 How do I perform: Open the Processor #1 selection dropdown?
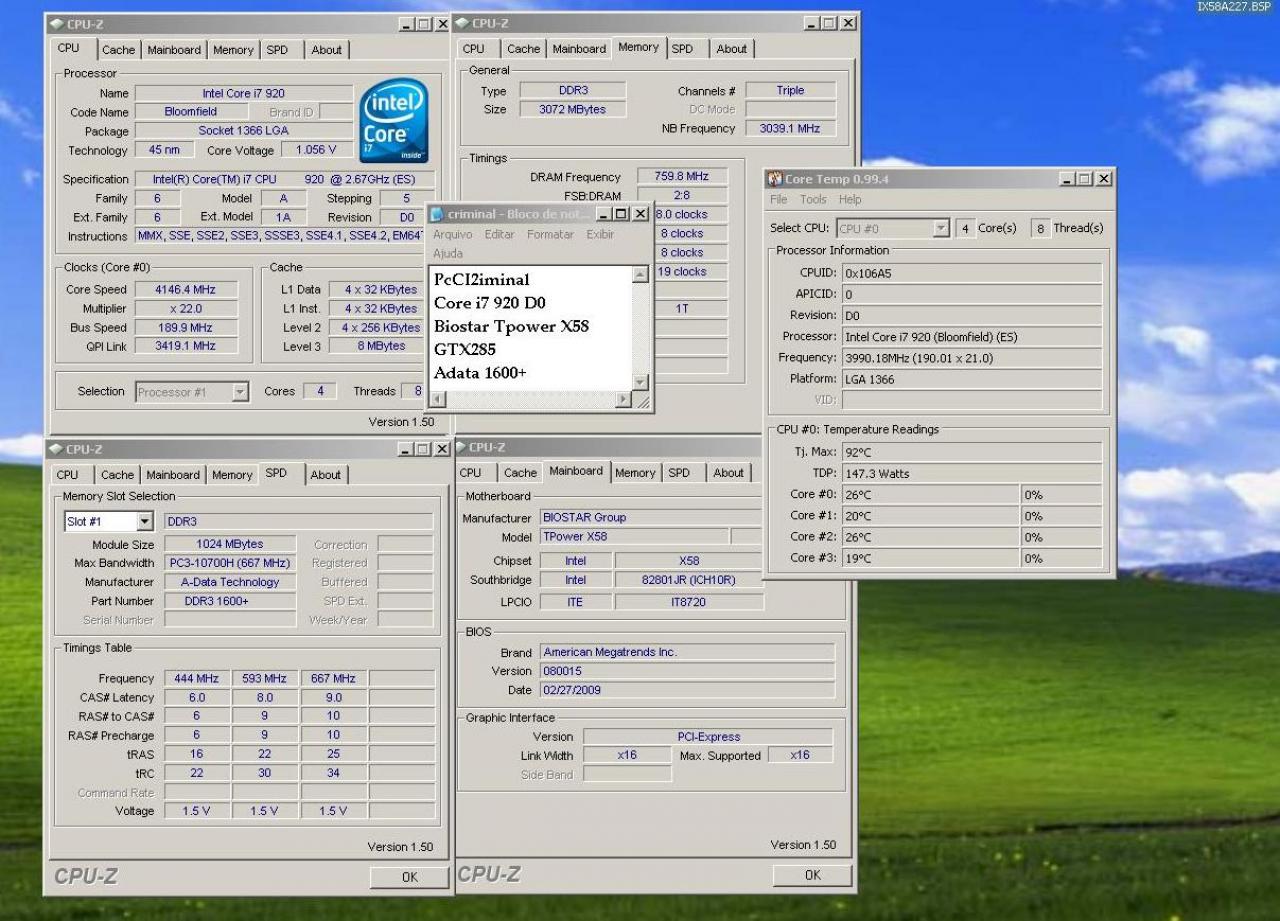[x=240, y=392]
